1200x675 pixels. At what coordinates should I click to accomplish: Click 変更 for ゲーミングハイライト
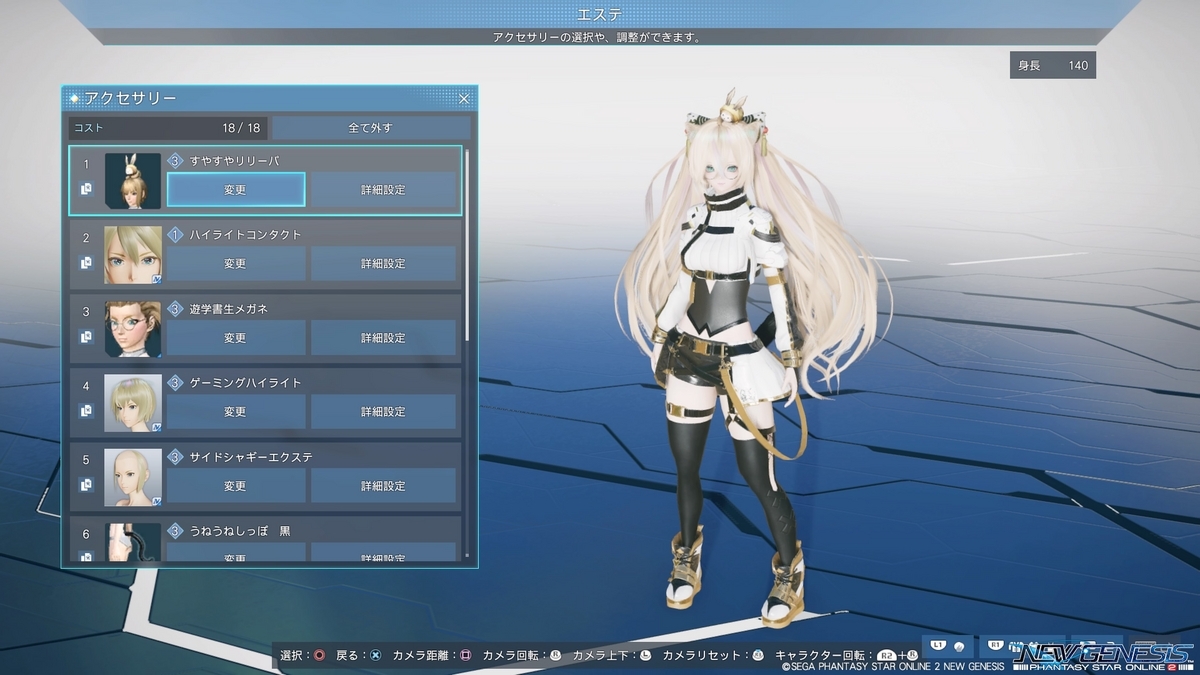[x=235, y=412]
